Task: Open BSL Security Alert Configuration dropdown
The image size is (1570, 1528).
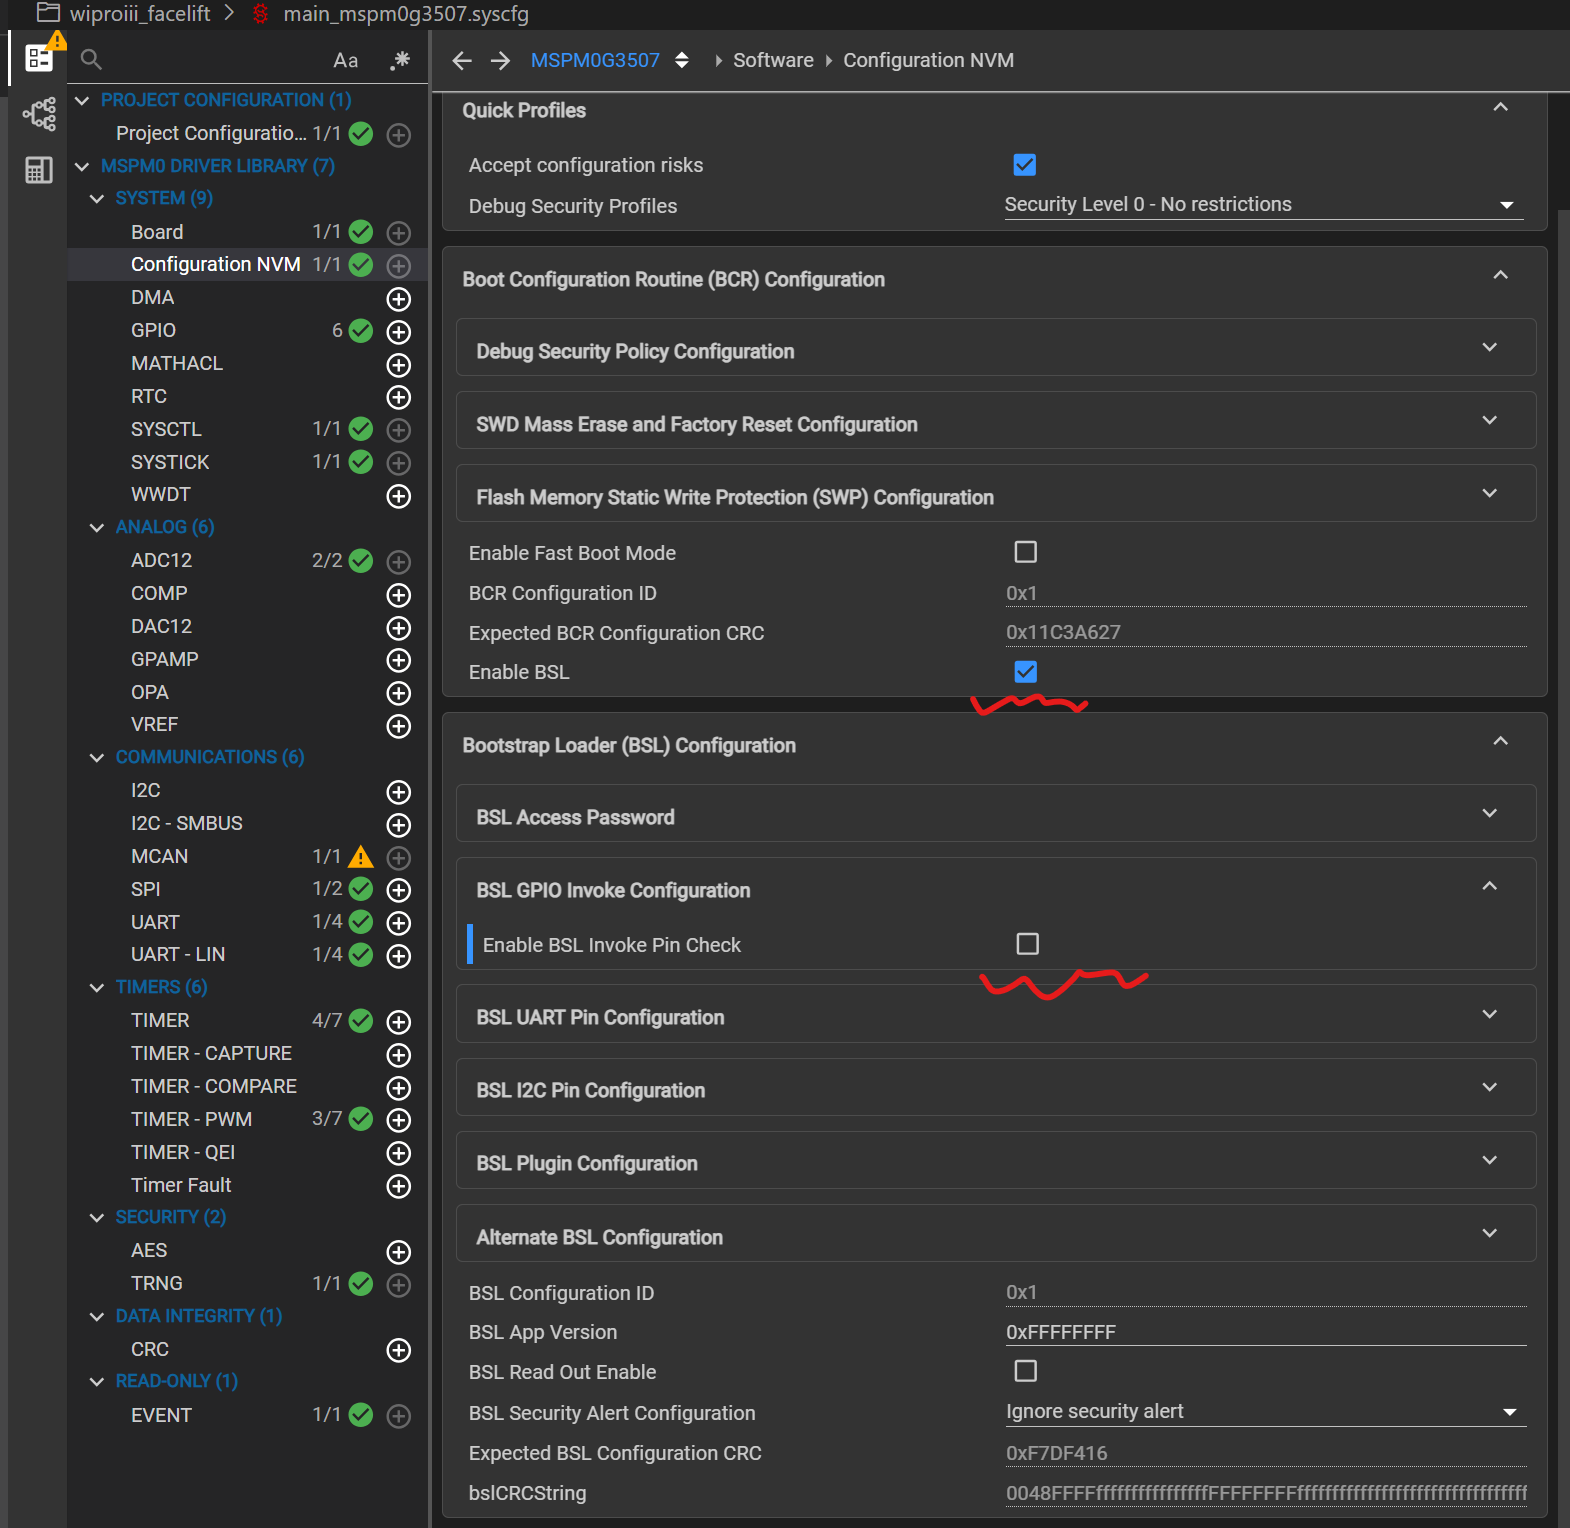Action: (1266, 1412)
